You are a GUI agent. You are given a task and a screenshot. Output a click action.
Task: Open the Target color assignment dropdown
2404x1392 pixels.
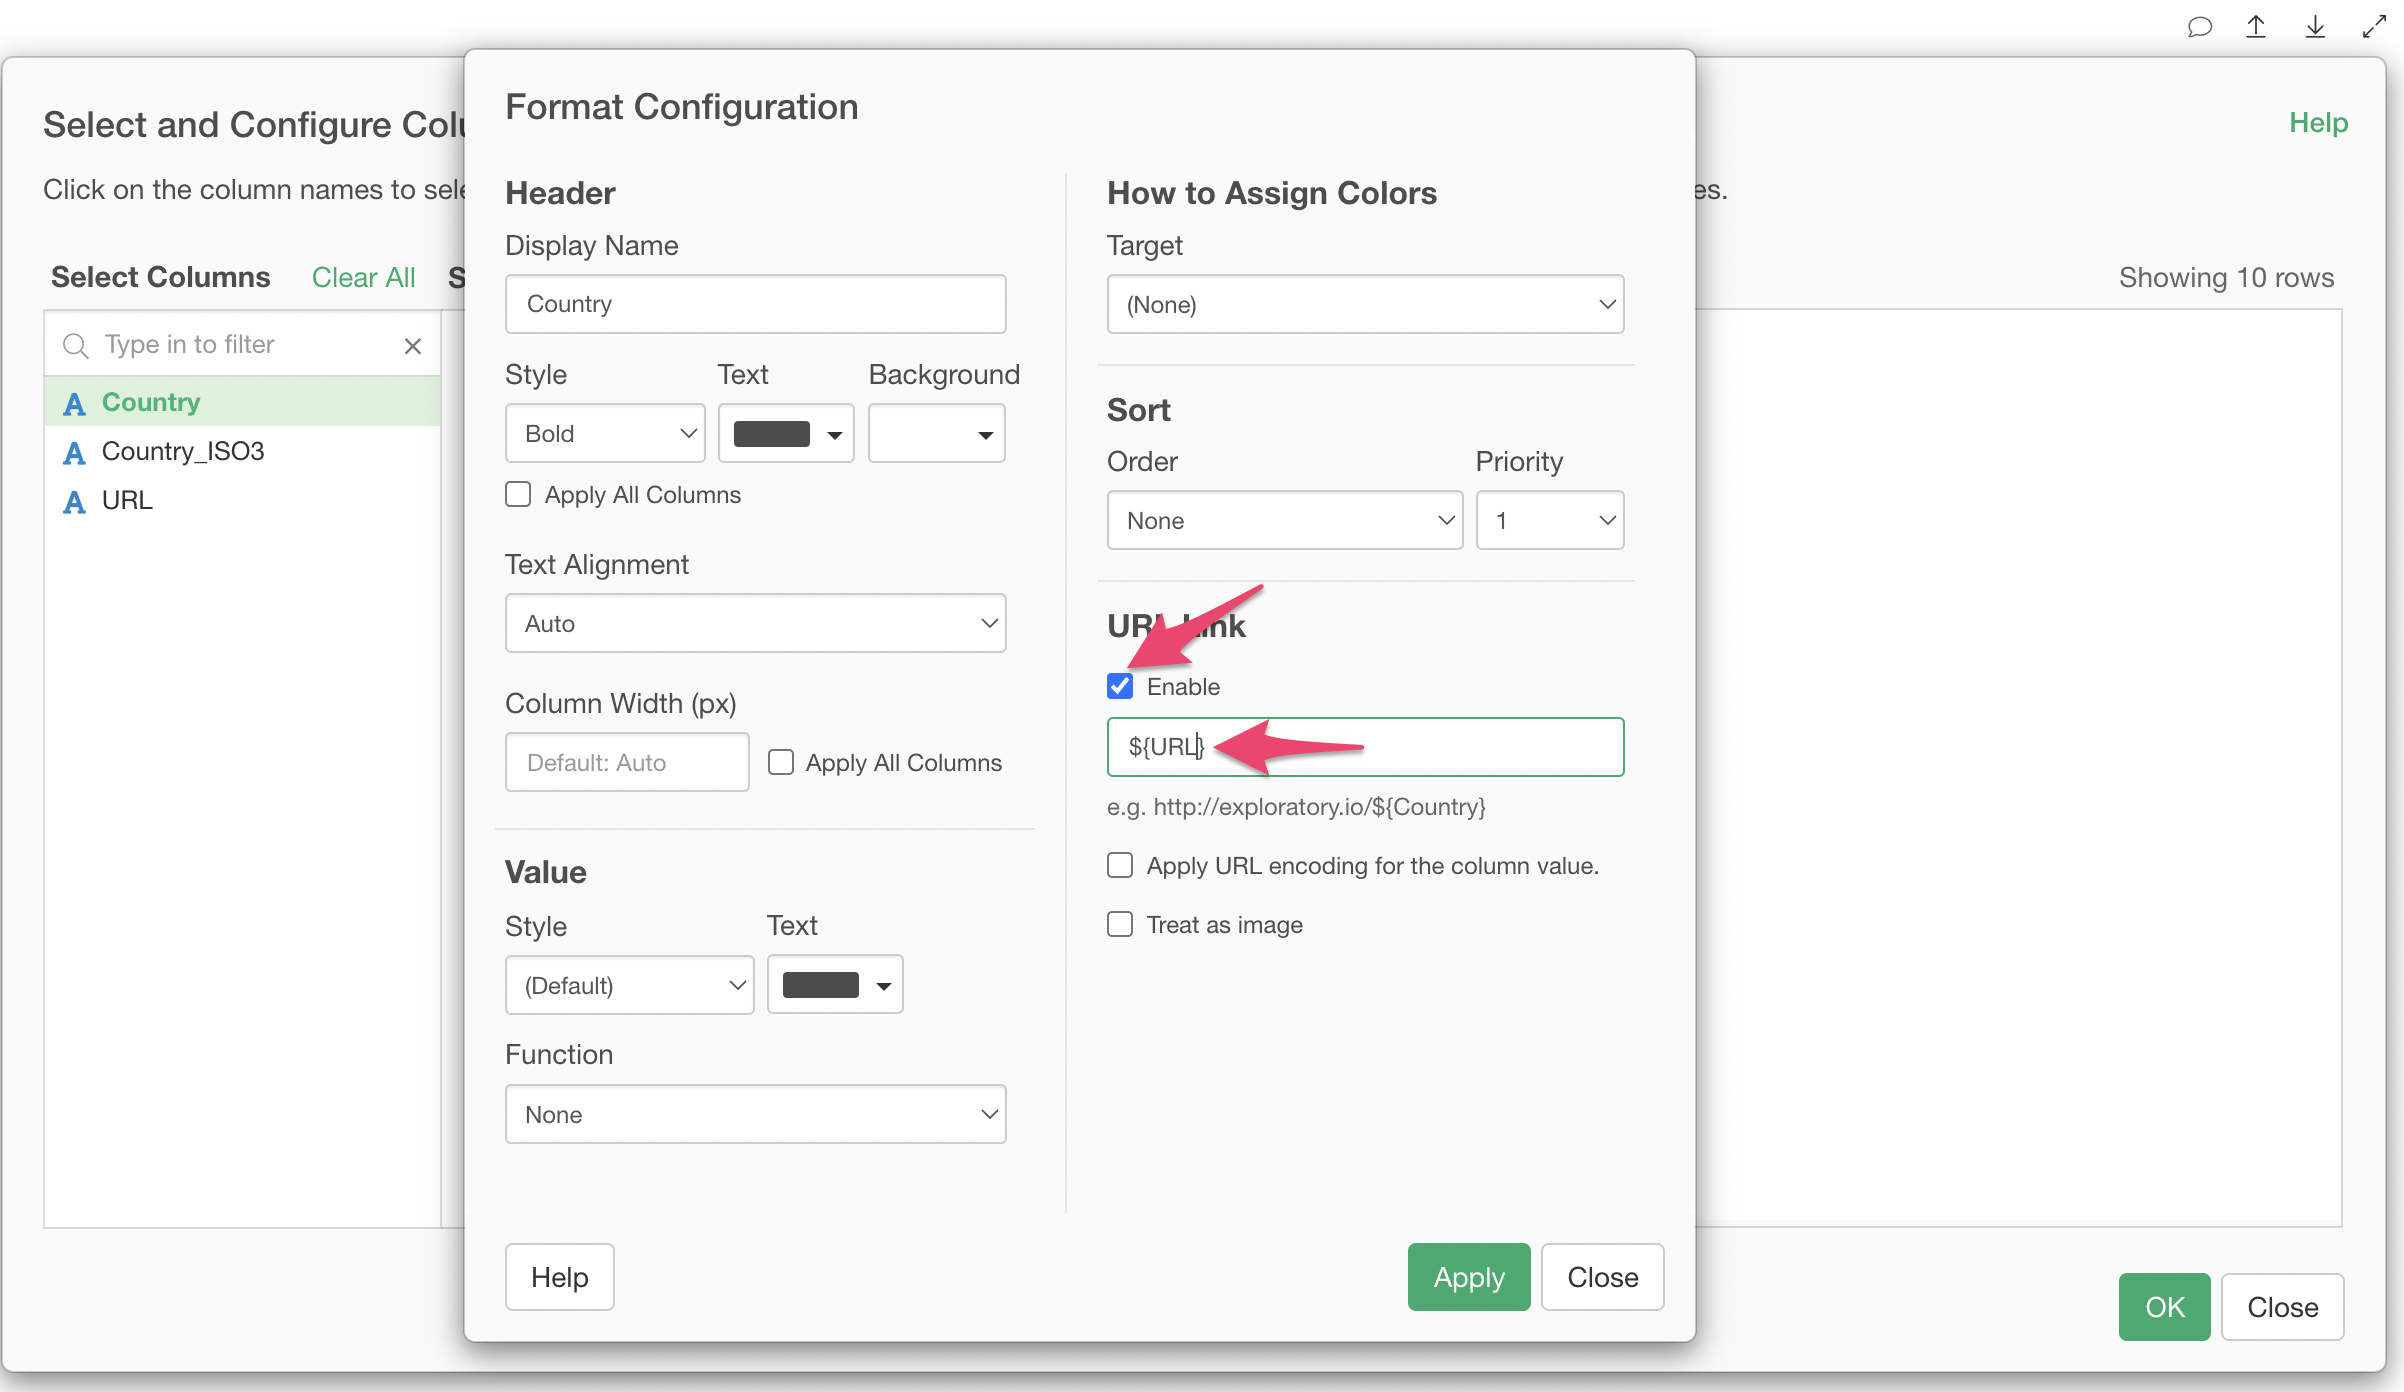(1364, 304)
